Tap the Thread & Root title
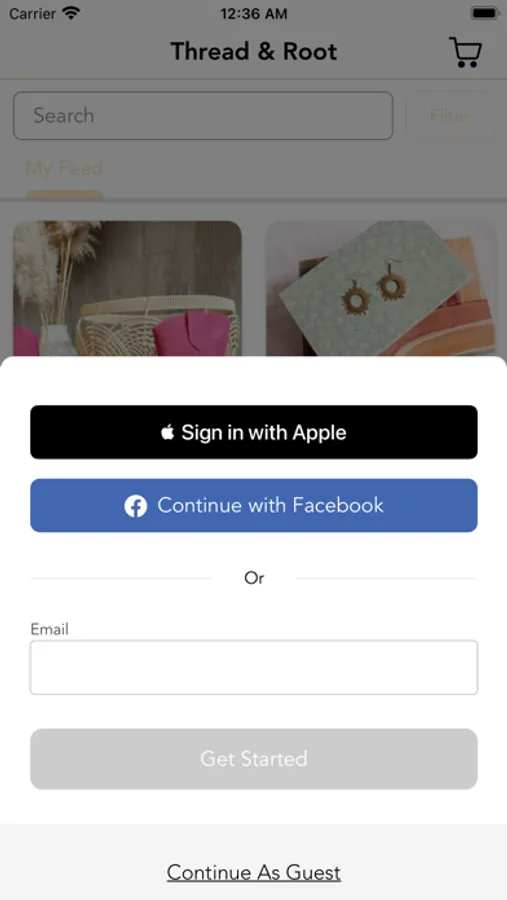The height and width of the screenshot is (900, 507). click(254, 52)
